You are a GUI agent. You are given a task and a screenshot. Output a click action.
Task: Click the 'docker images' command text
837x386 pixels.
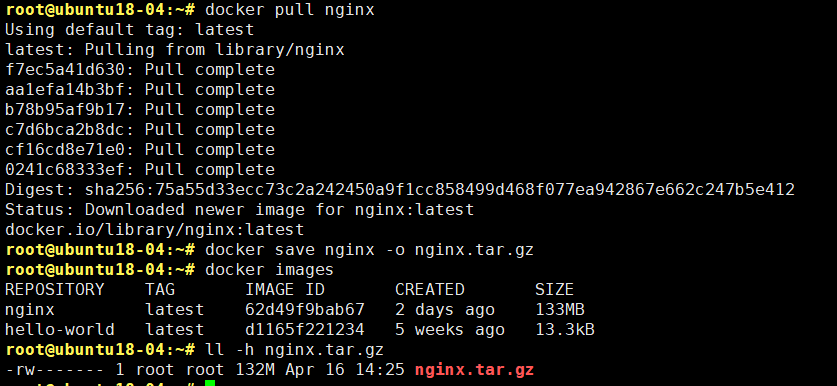(x=270, y=270)
